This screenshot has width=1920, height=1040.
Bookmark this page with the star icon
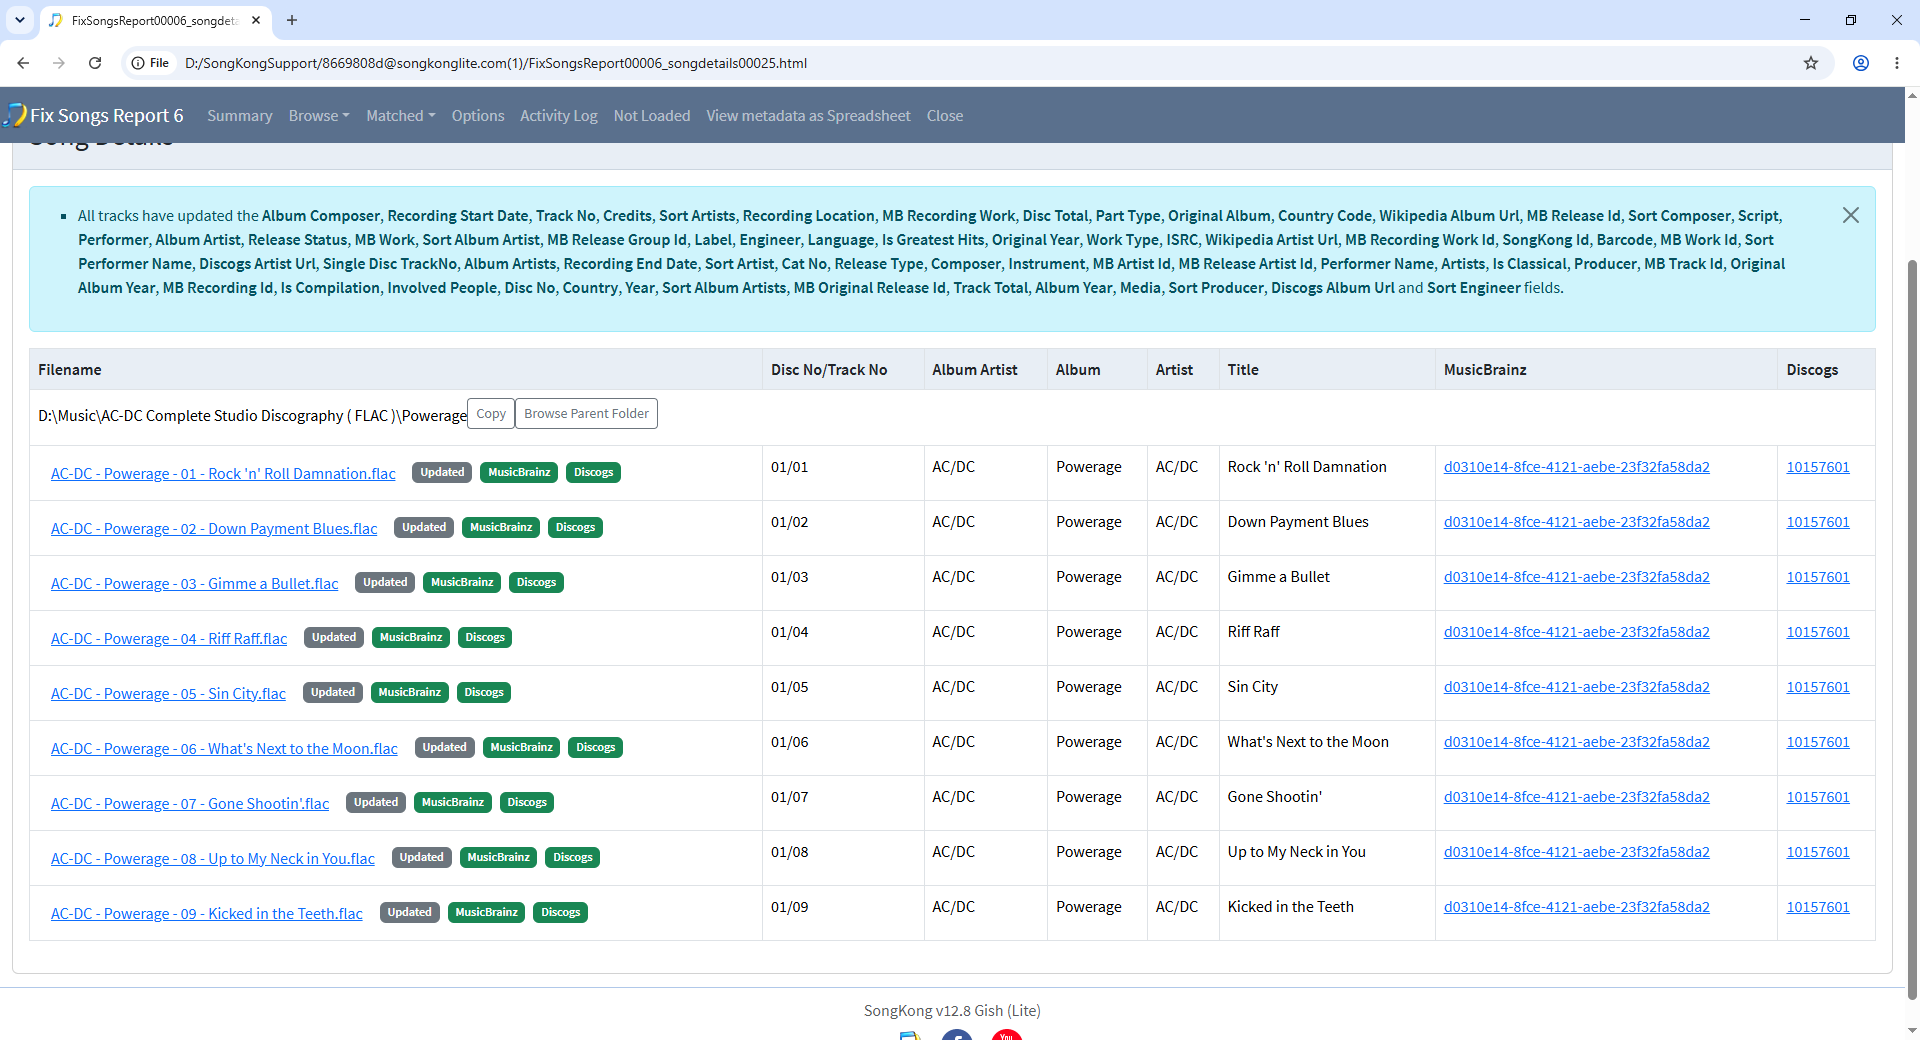1811,63
